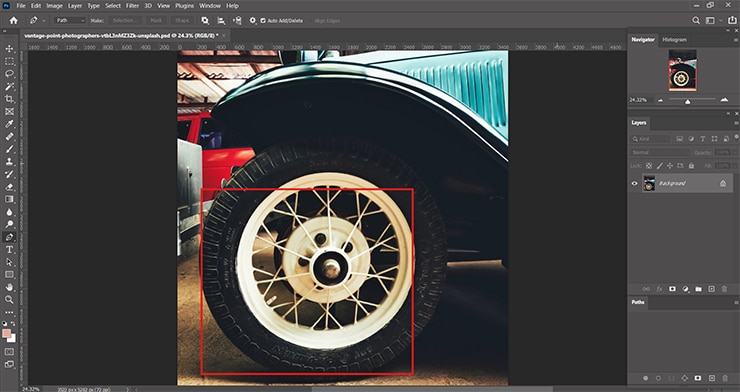Open the Plugins menu
740x392 pixels.
184,6
